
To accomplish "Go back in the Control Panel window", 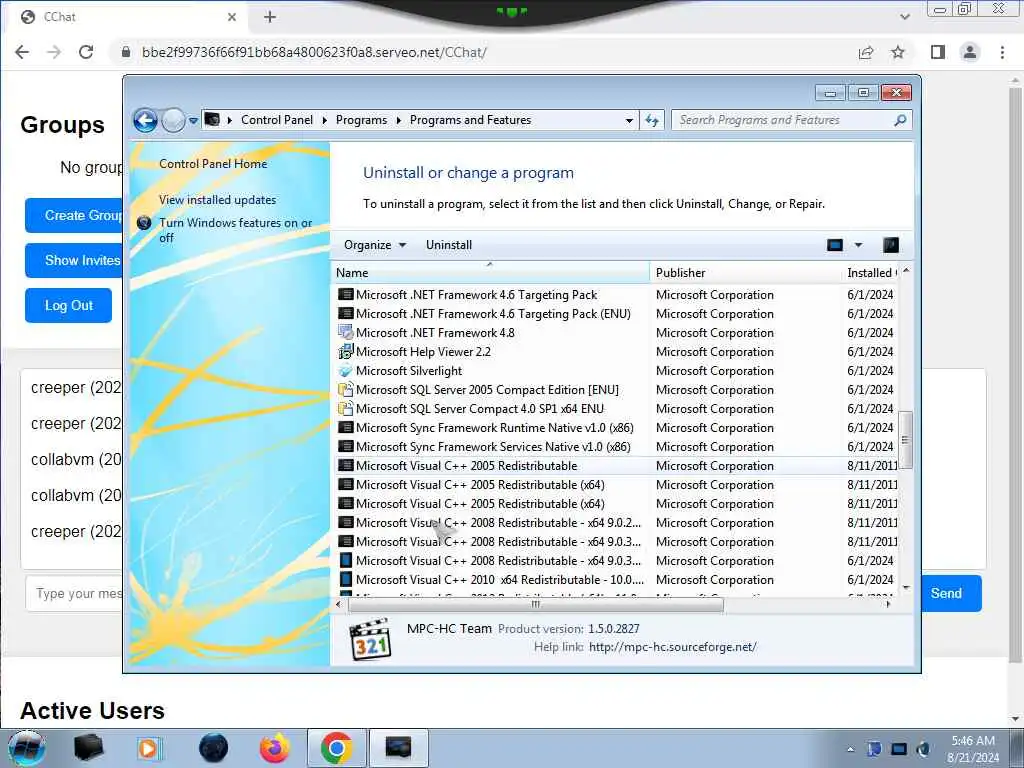I will point(146,120).
